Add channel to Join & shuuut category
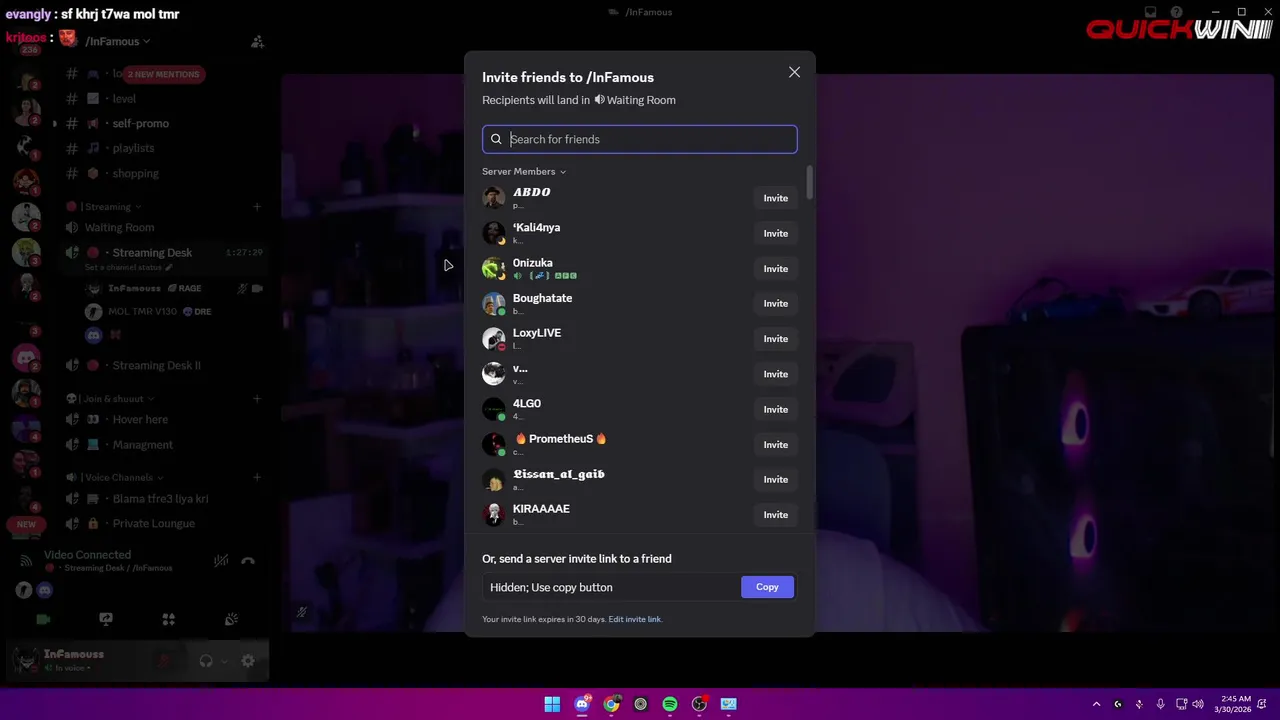This screenshot has height=720, width=1280. click(x=257, y=399)
